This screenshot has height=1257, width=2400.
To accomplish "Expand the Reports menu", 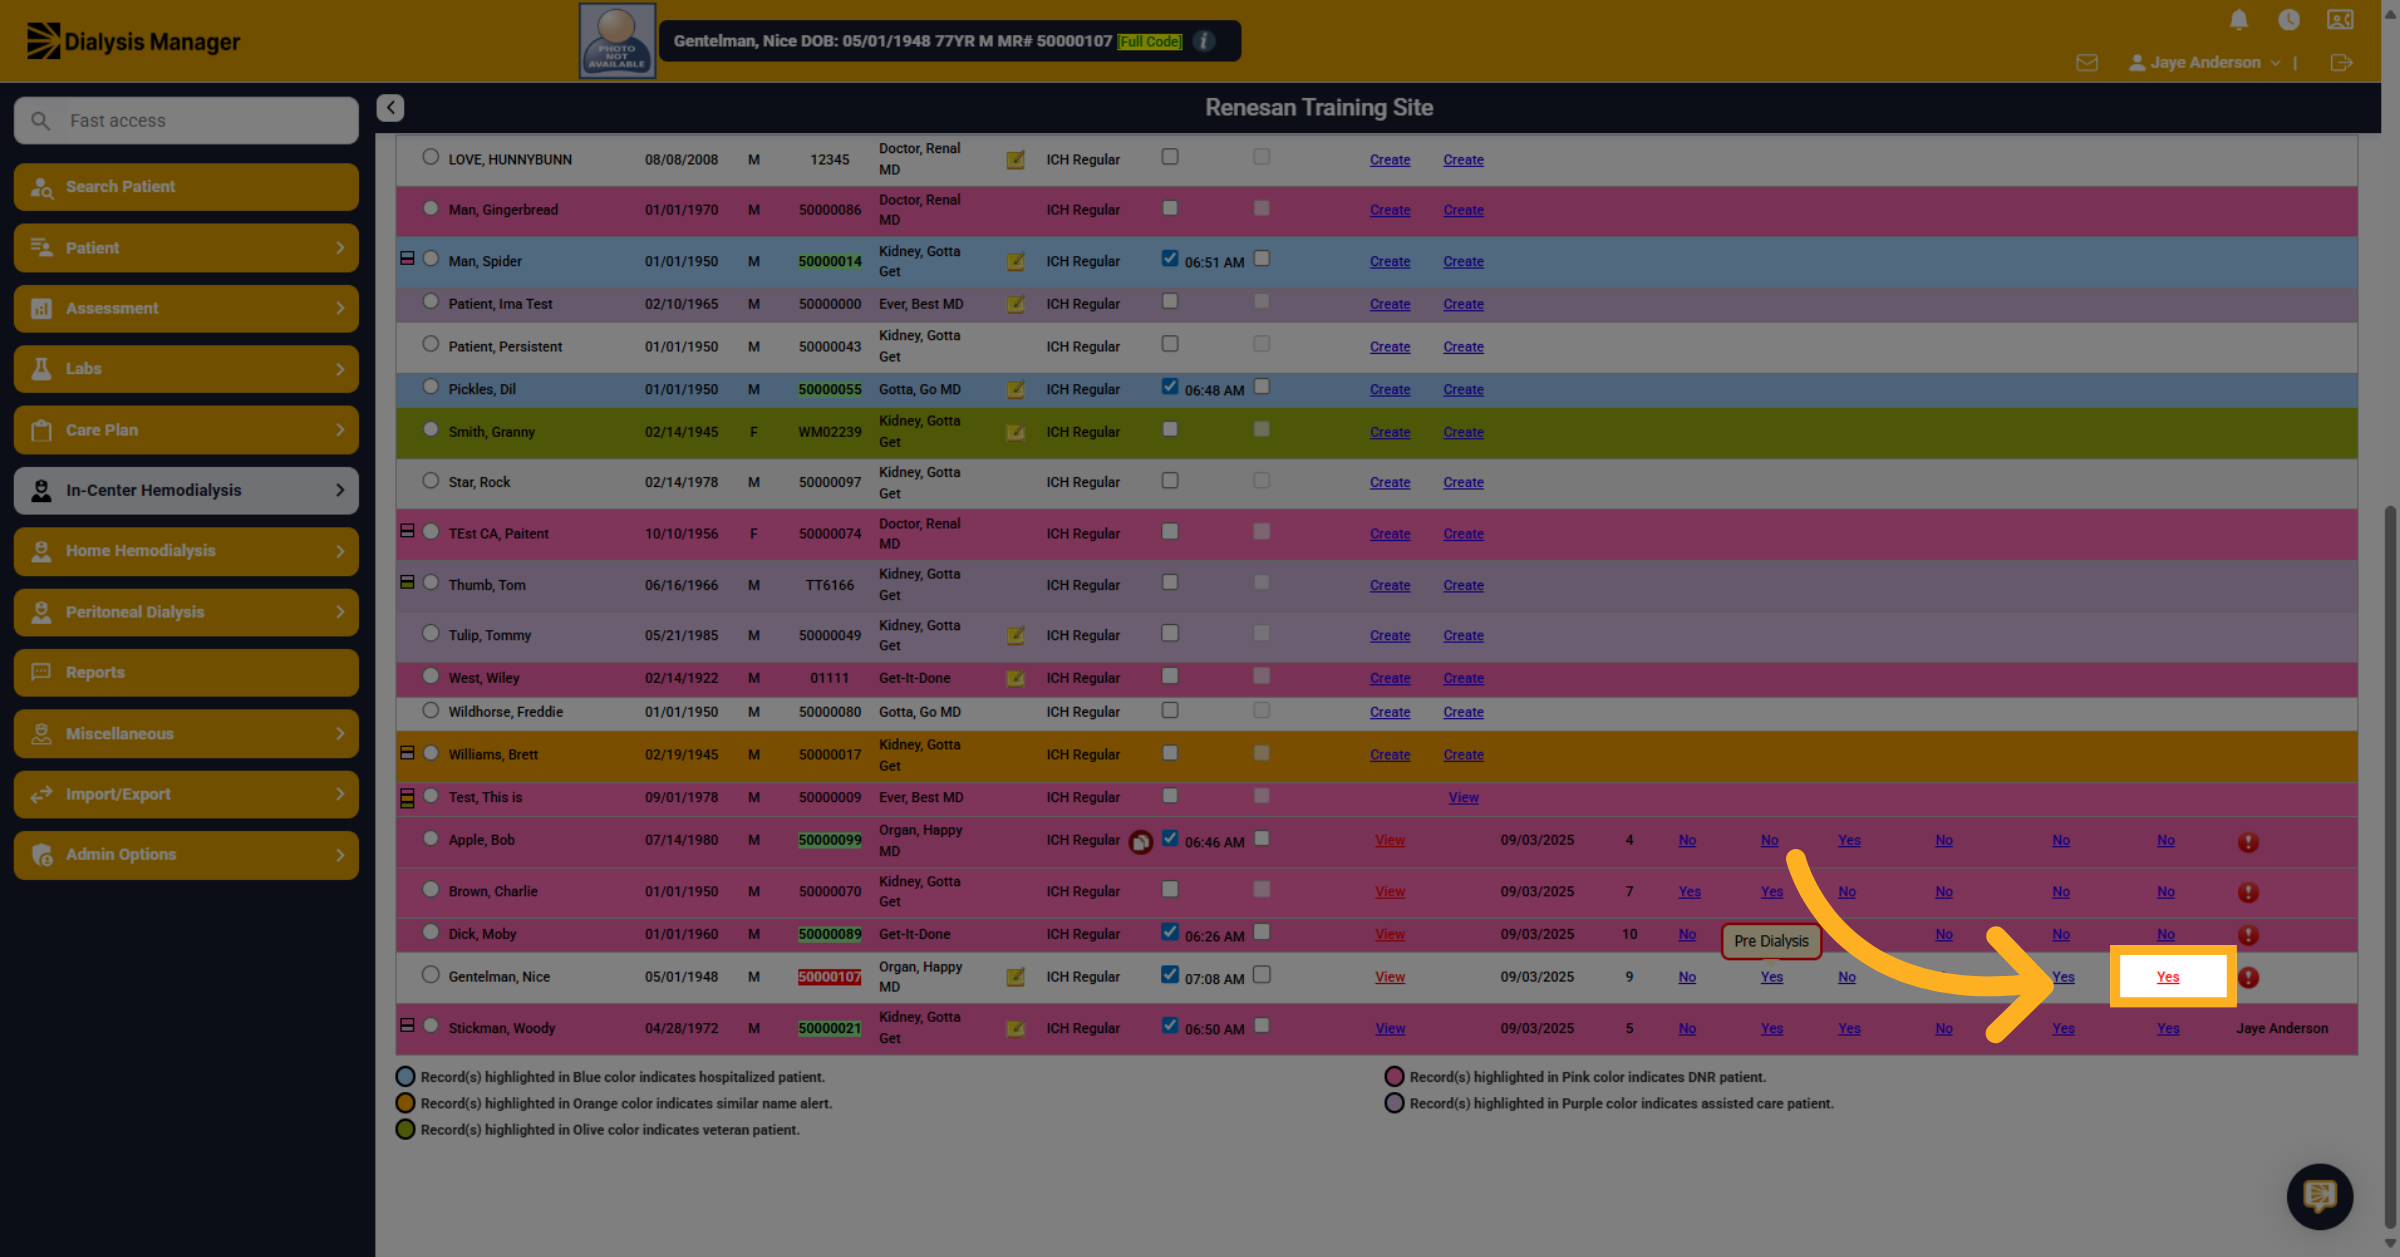I will click(186, 673).
